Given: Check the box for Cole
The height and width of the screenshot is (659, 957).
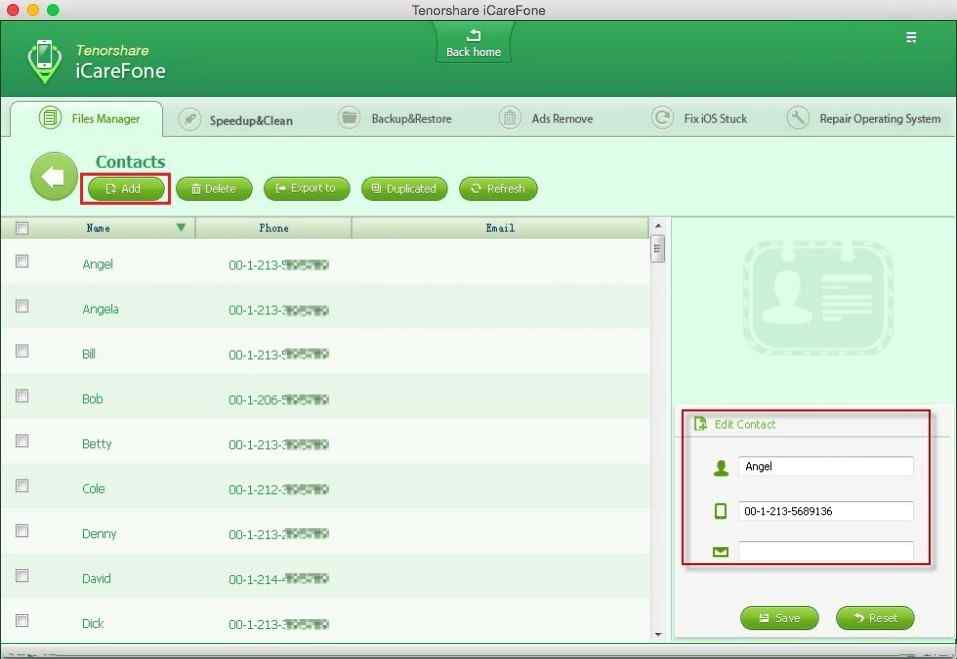Looking at the screenshot, I should coord(22,486).
